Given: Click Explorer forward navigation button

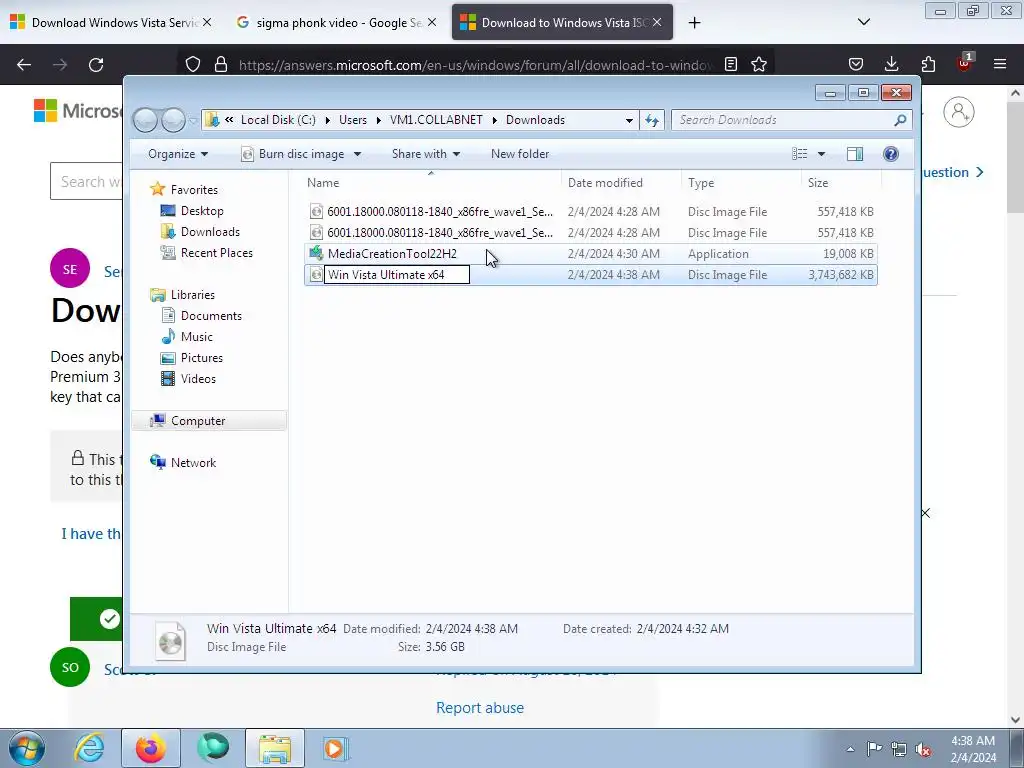Looking at the screenshot, I should click(x=172, y=120).
